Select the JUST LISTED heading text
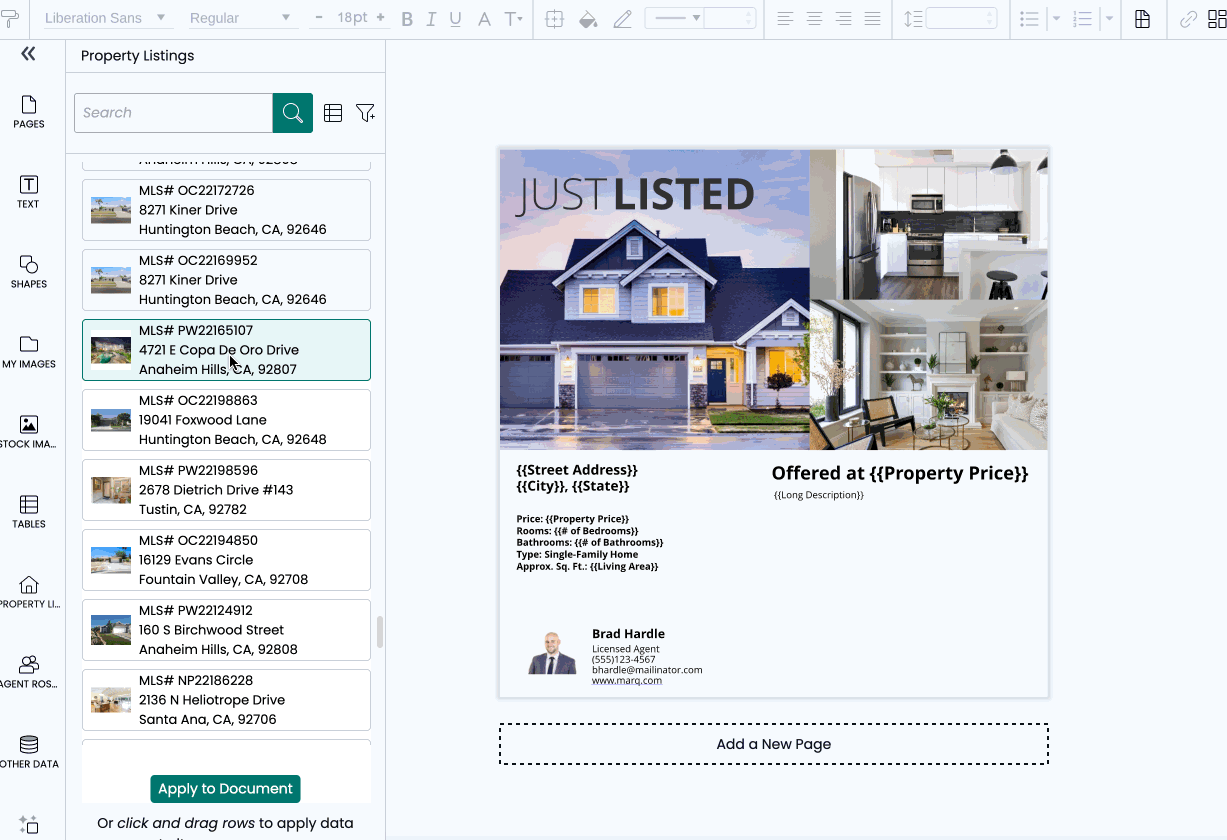 (635, 194)
